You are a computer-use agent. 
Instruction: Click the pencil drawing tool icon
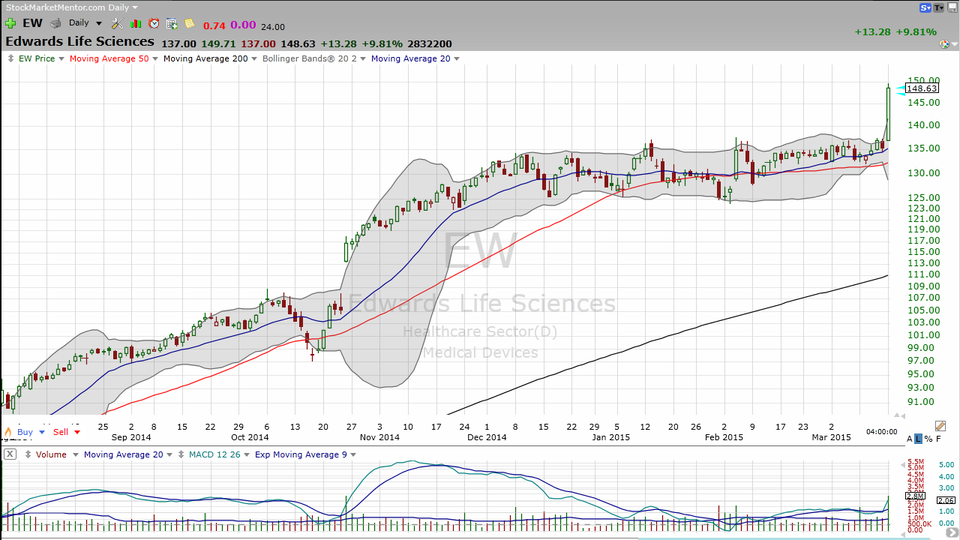coord(941,426)
